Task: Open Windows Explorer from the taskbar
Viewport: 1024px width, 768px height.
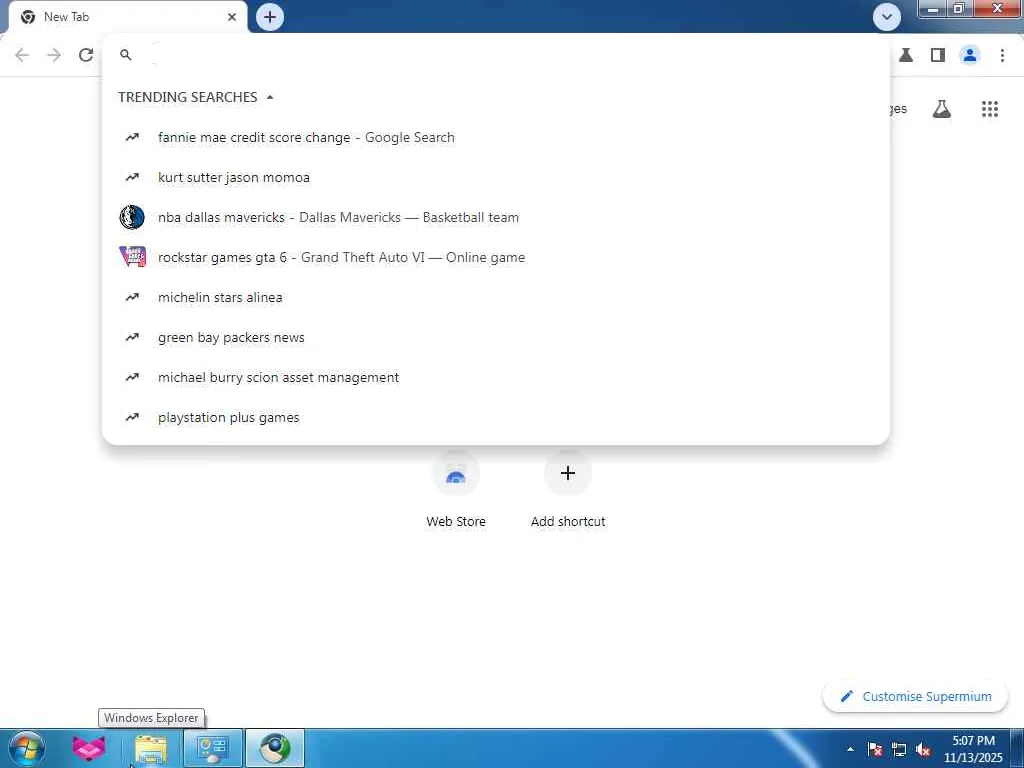Action: tap(150, 748)
